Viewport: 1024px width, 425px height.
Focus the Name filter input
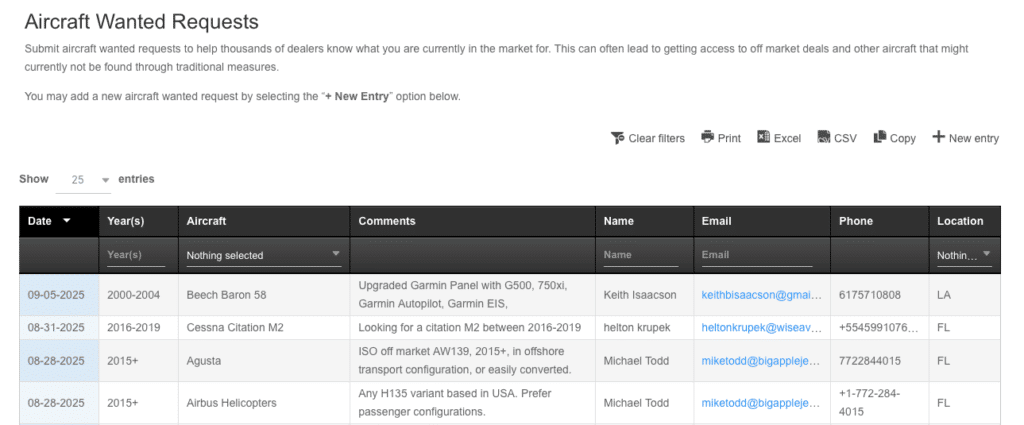640,255
